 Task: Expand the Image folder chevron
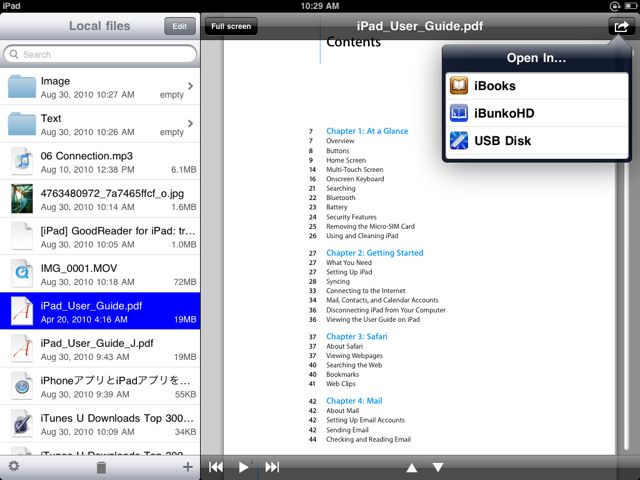point(191,86)
